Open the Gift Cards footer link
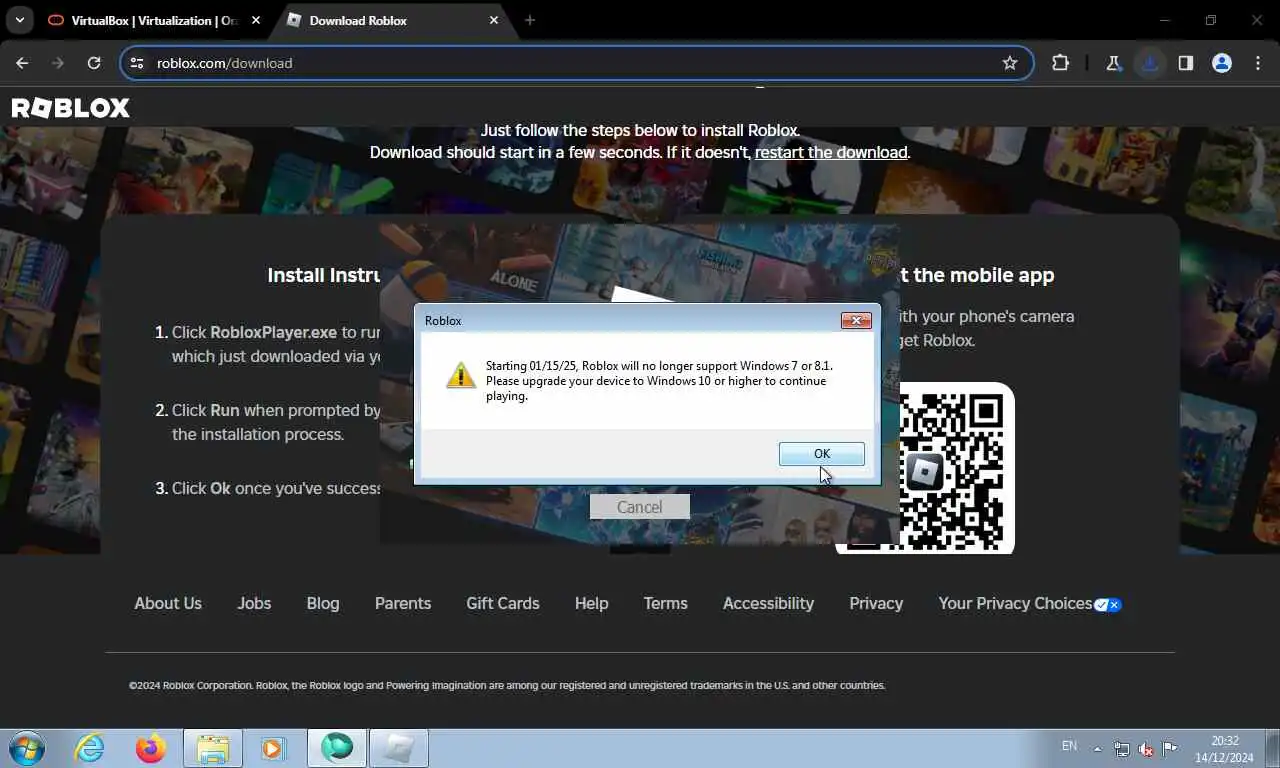The height and width of the screenshot is (768, 1280). pos(503,603)
